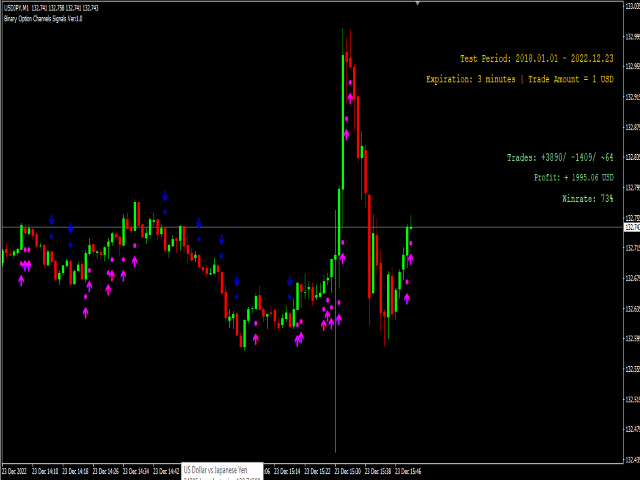
Task: Click the 23 Dec 14:42 time axis label
Action: pyautogui.click(x=166, y=471)
